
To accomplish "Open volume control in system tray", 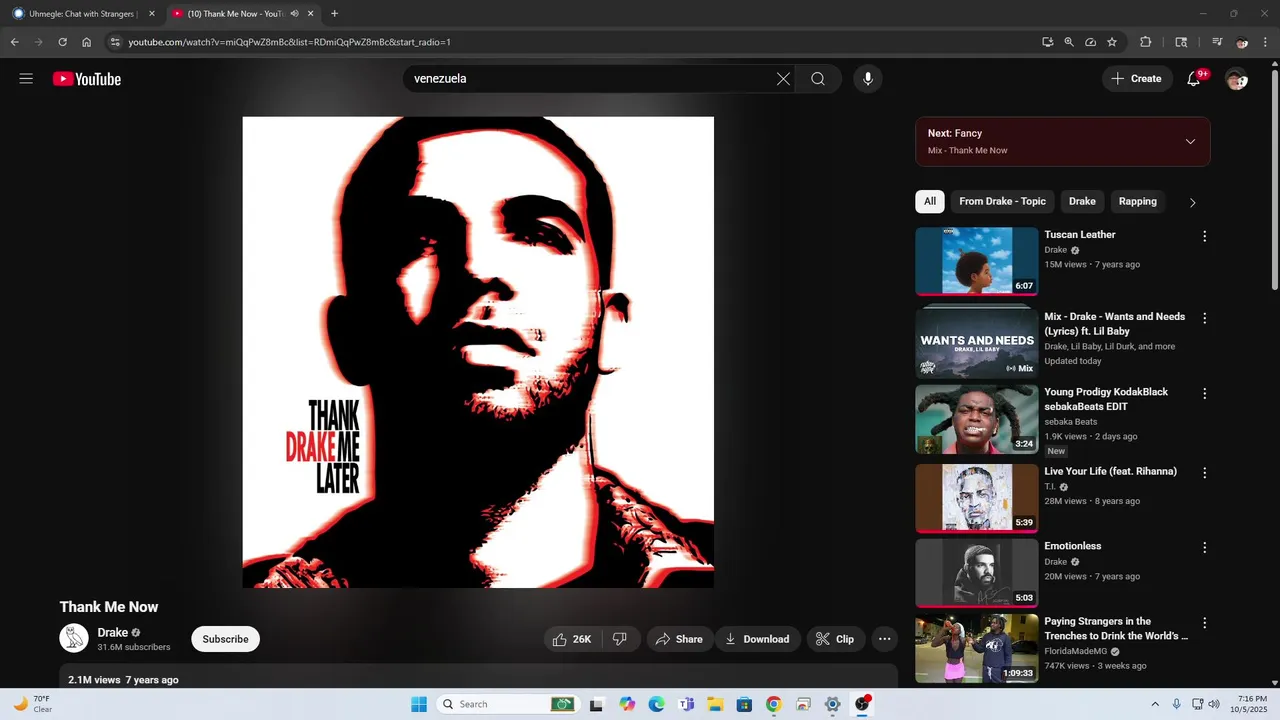I will click(1214, 704).
